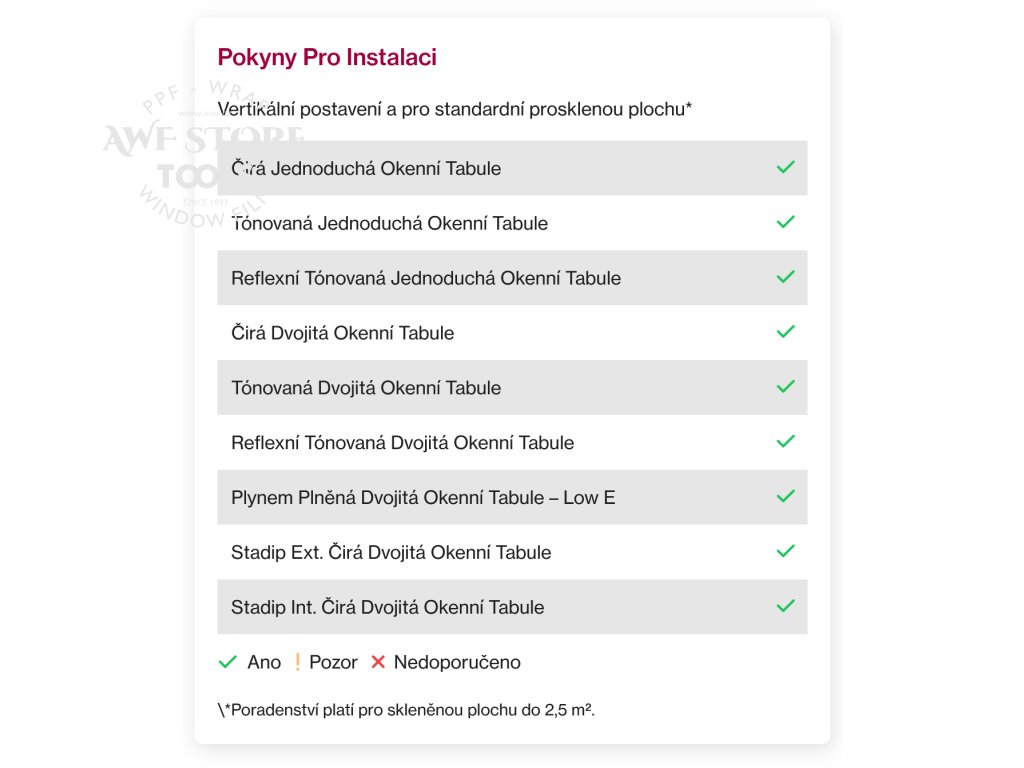Click the green Ano legend checkmark

pos(227,662)
